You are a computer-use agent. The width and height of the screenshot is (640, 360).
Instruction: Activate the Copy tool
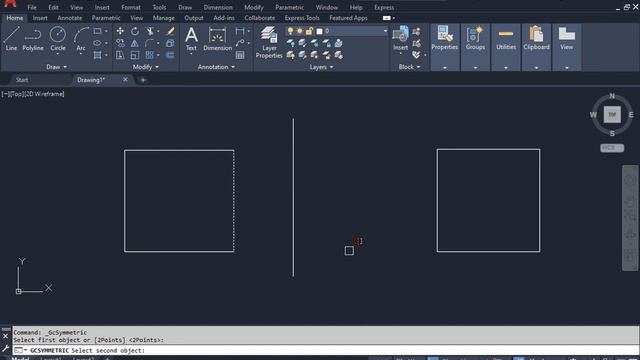point(120,43)
